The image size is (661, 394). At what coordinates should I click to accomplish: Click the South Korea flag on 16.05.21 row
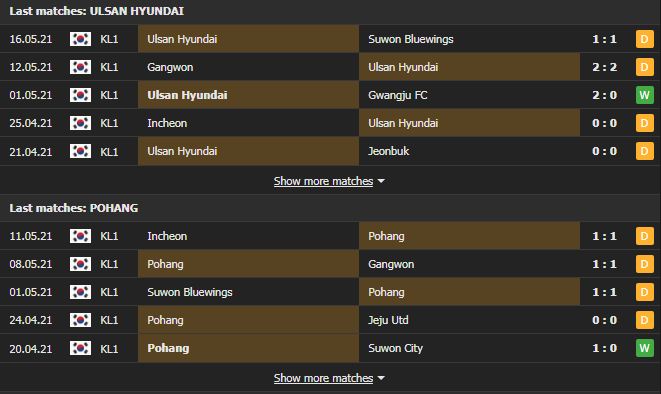coord(80,39)
